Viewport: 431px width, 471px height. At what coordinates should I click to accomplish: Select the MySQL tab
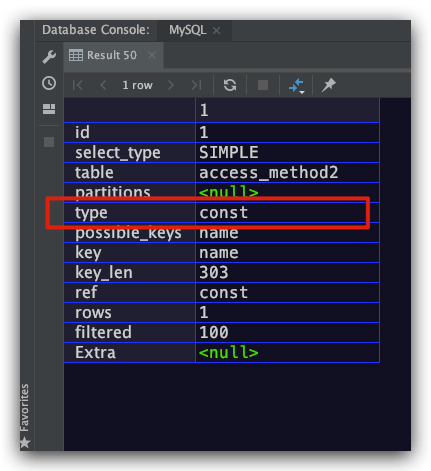coord(194,30)
